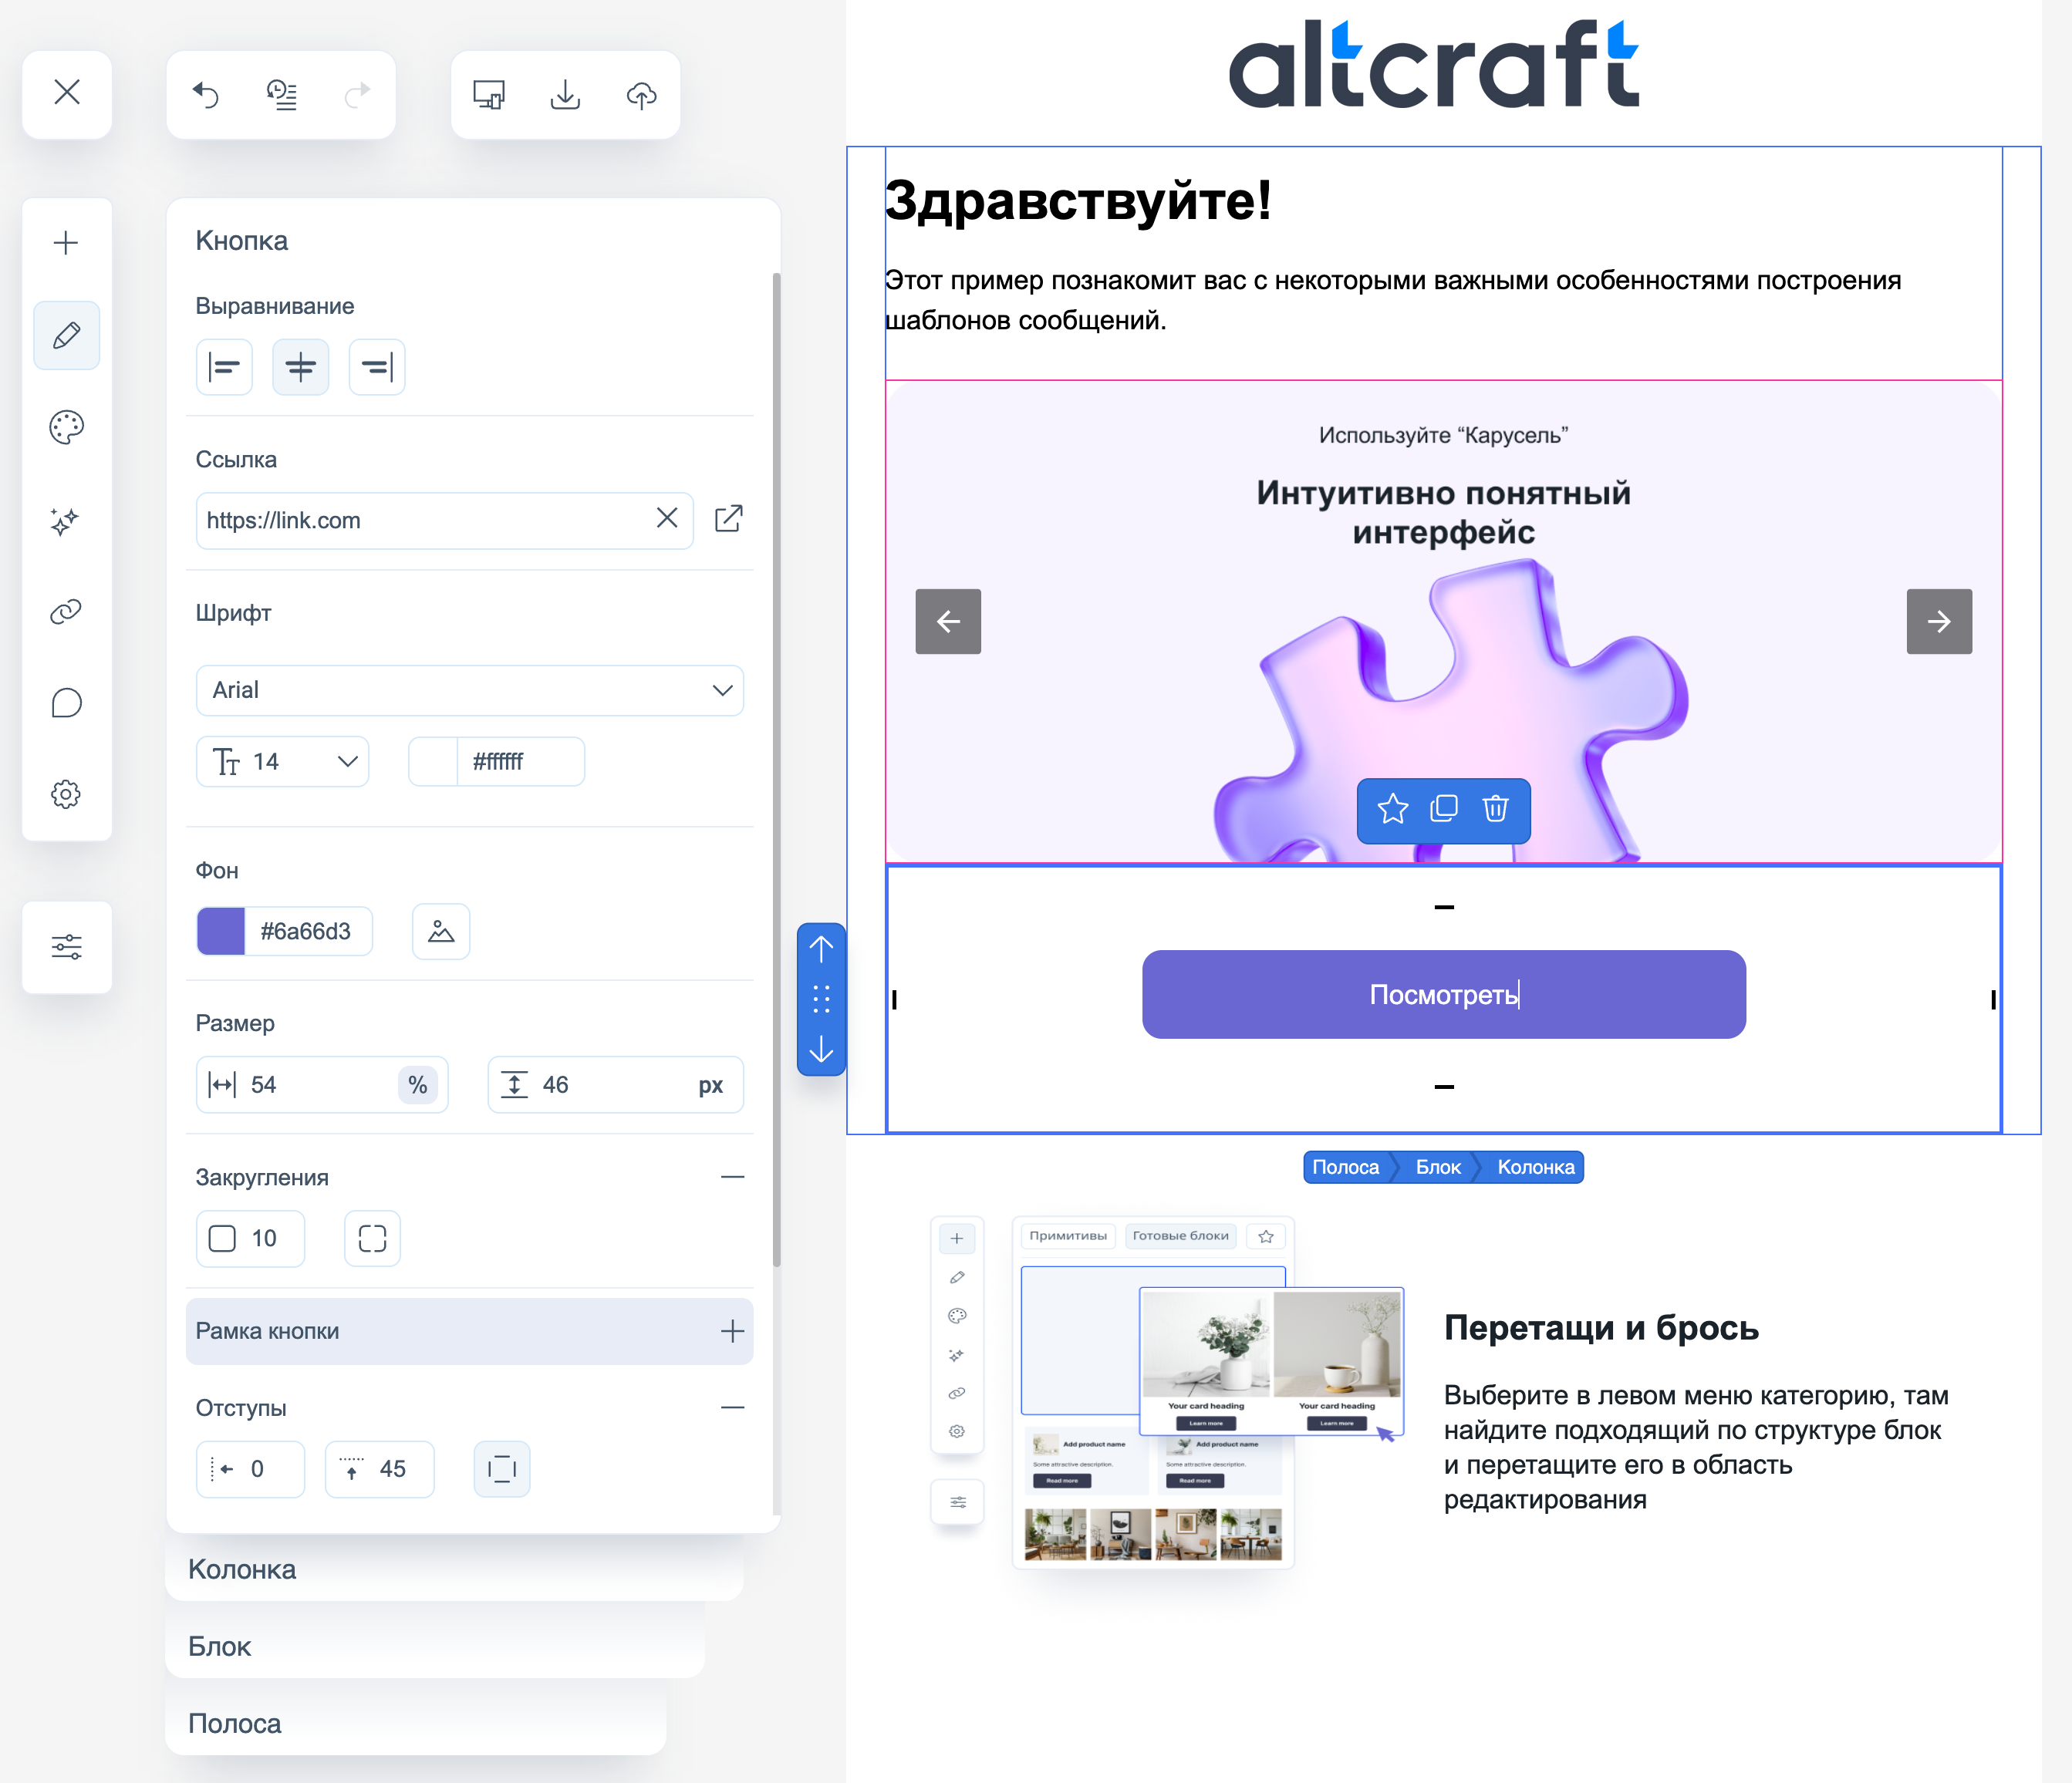2072x1783 pixels.
Task: Toggle separate corner rounding mode
Action: click(372, 1239)
